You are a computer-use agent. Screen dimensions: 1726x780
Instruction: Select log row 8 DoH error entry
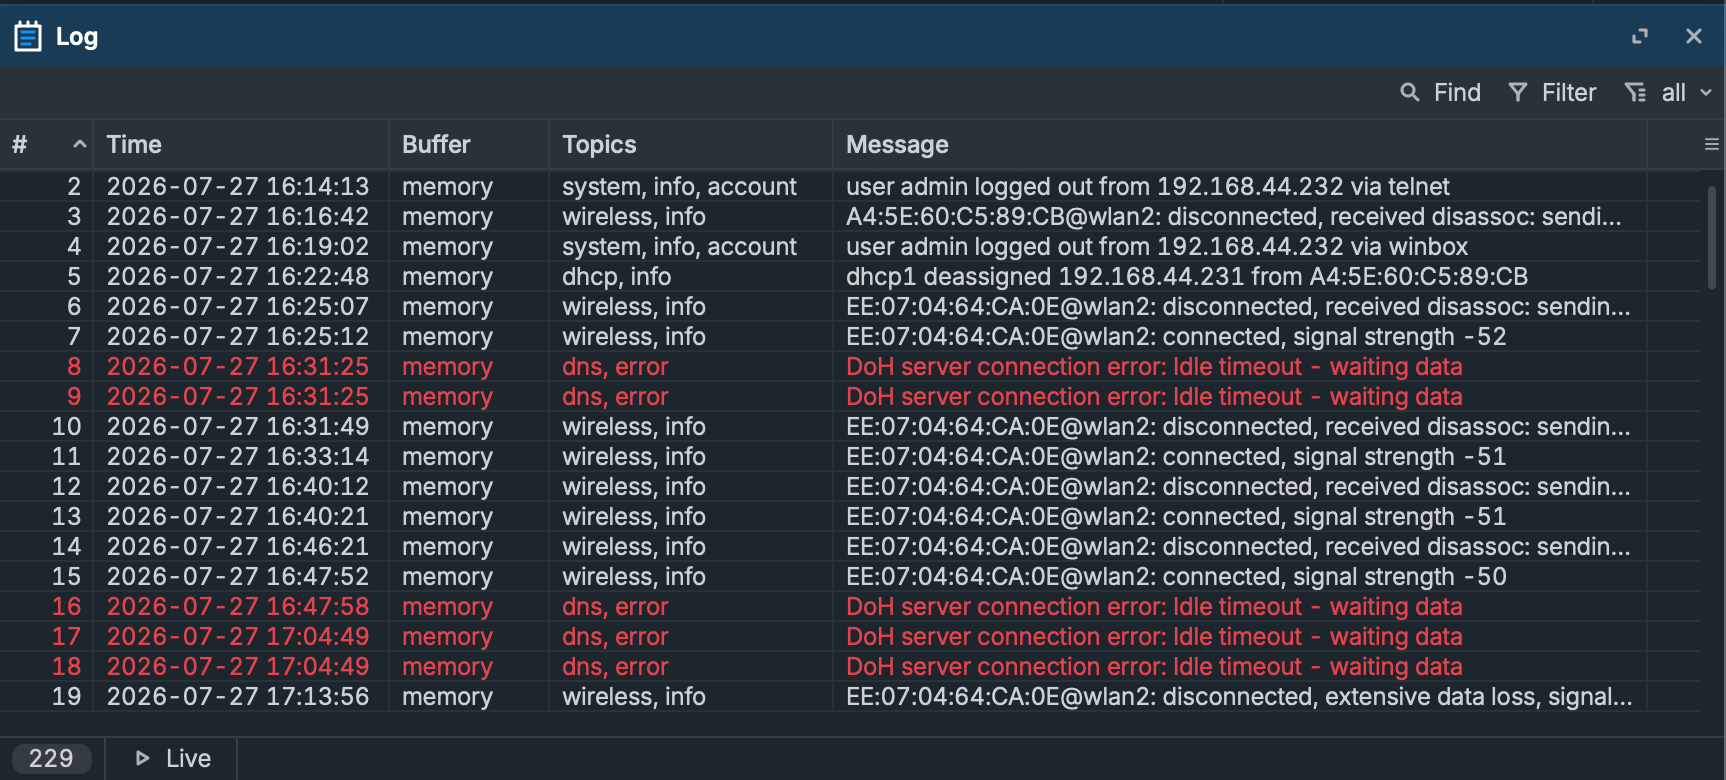tap(850, 367)
